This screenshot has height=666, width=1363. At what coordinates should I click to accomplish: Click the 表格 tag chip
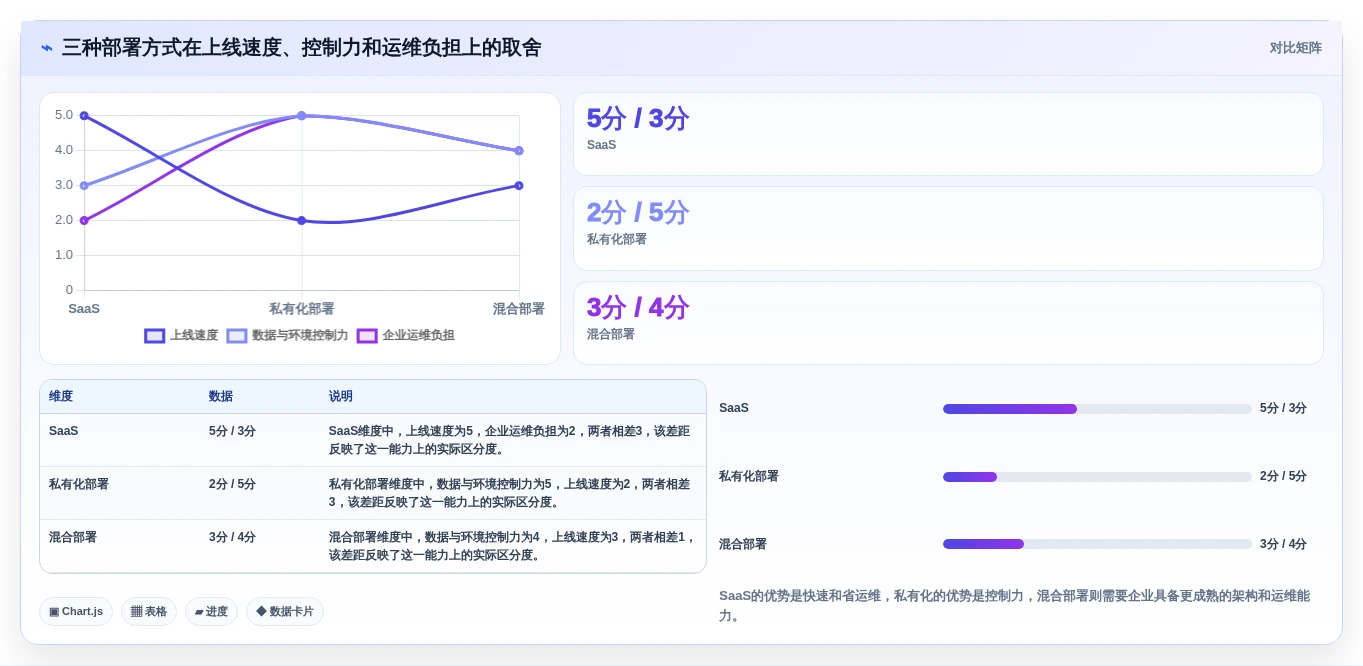[x=149, y=612]
